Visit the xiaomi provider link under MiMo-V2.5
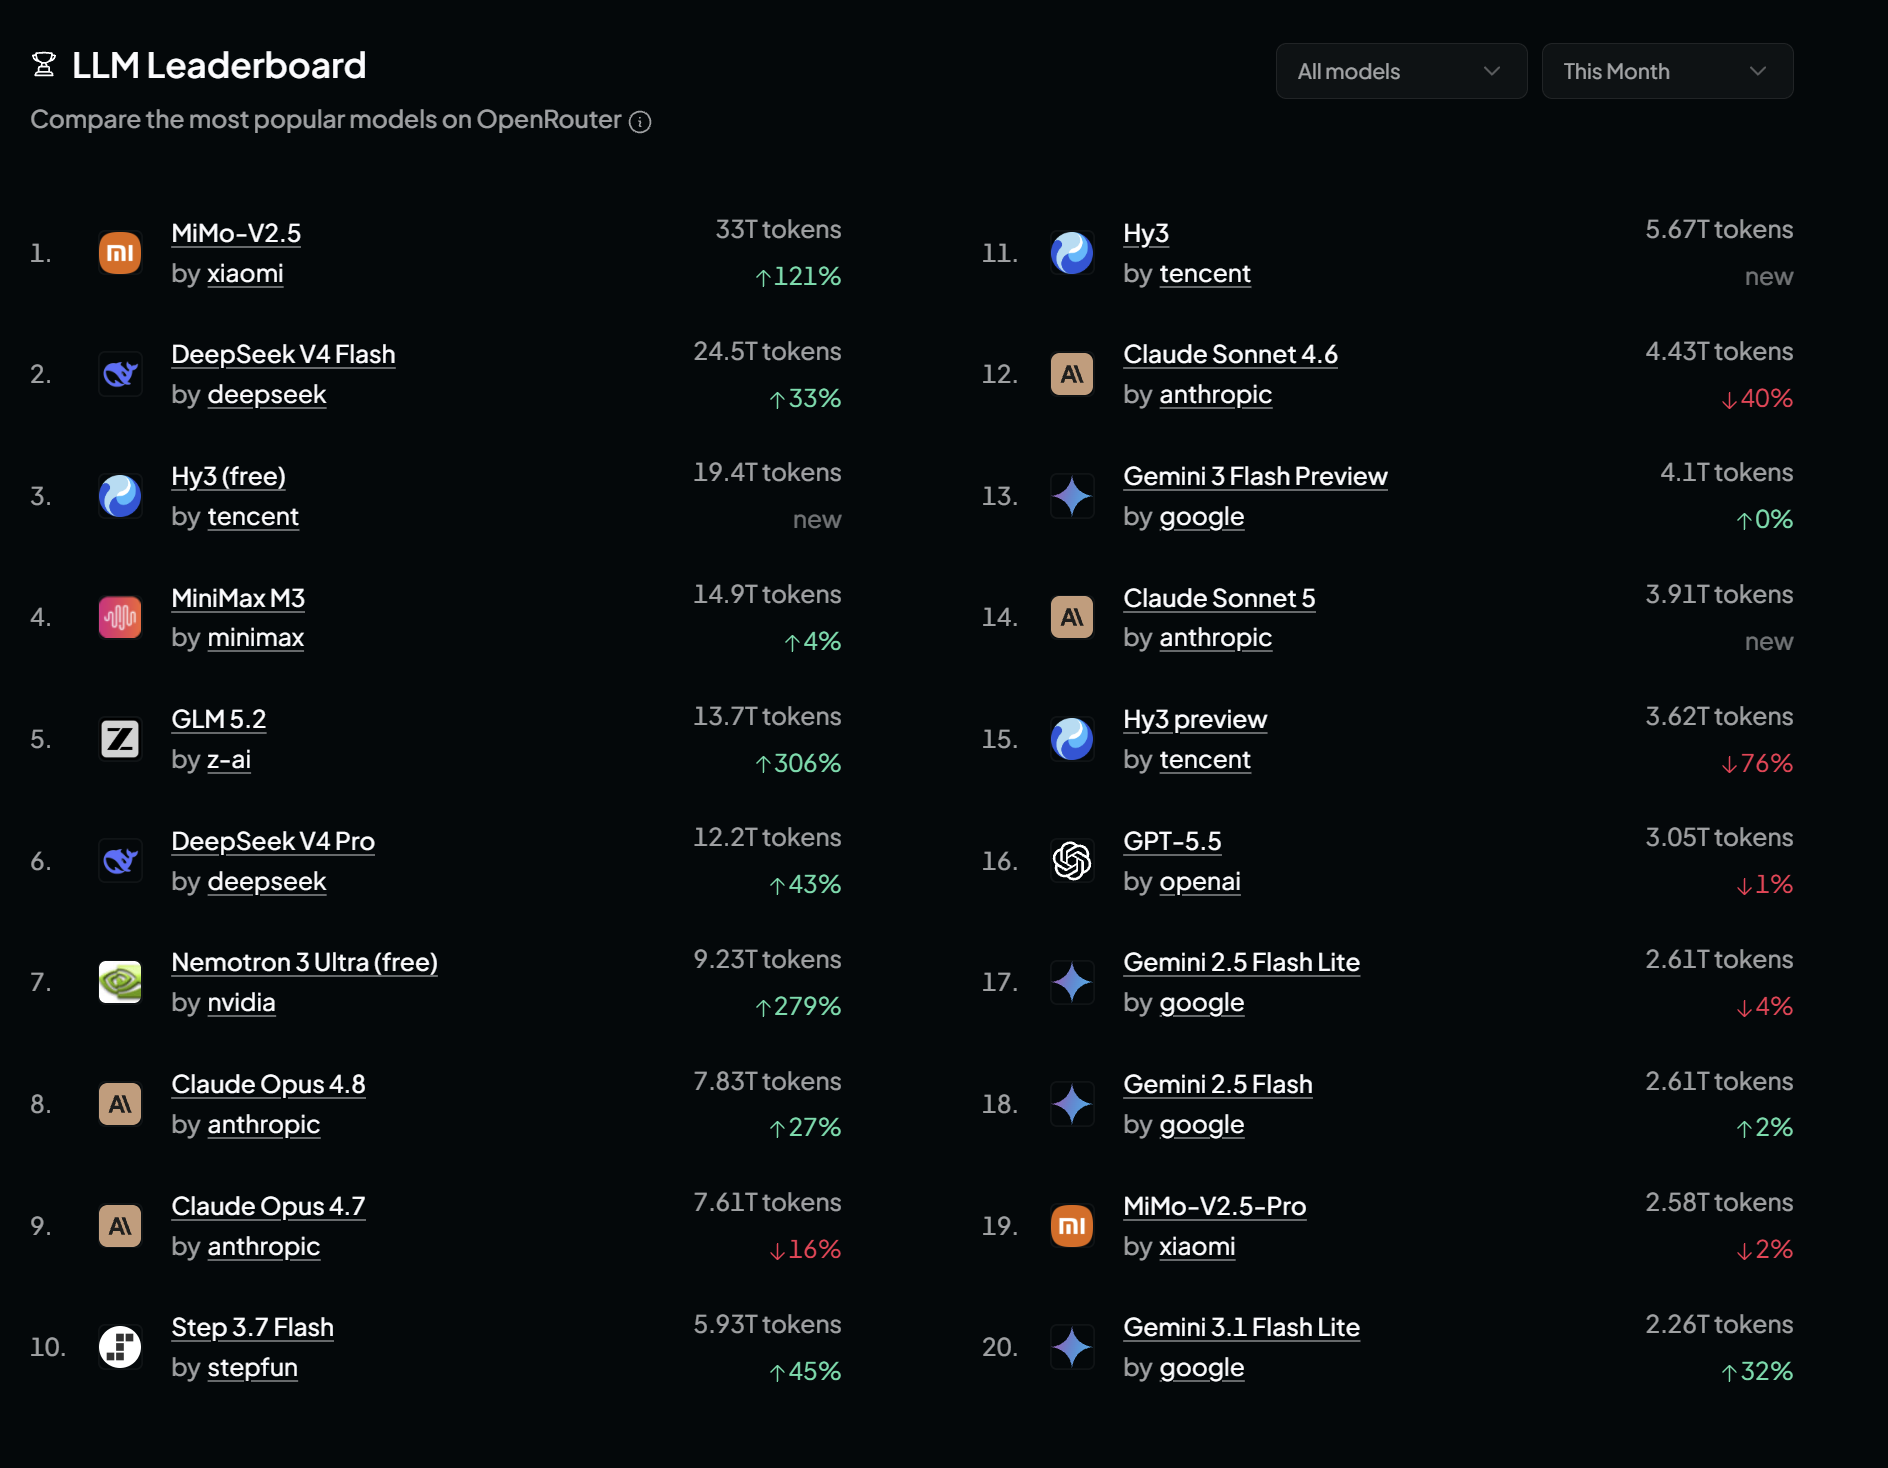Screen dimensions: 1888x1468 (245, 273)
